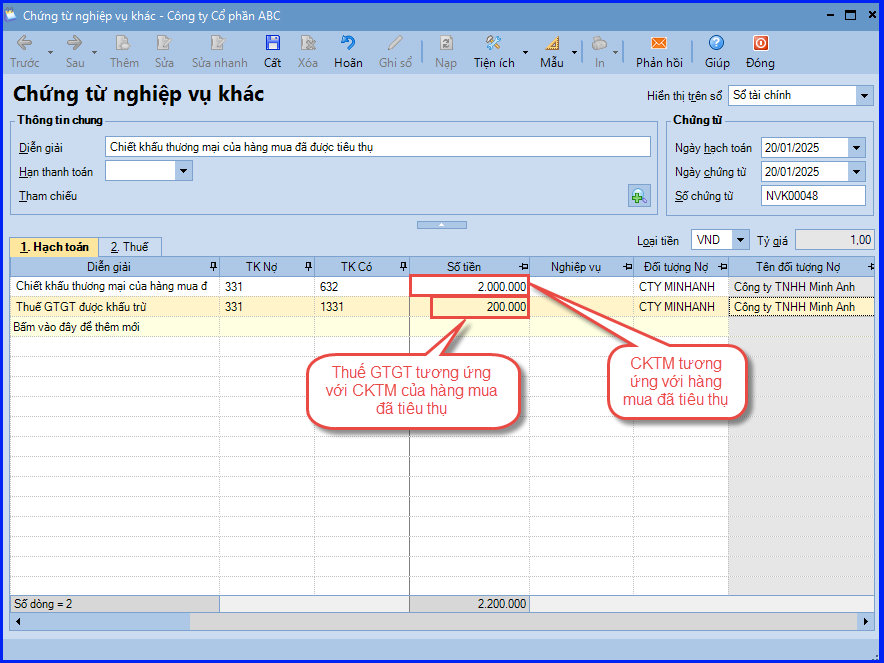
Task: Open Phản hồi feedback
Action: pos(658,44)
